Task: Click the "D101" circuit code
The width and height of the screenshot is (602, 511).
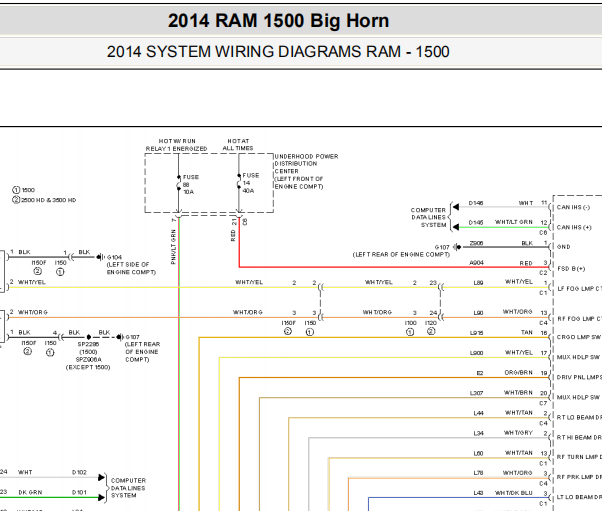Action: tap(79, 492)
